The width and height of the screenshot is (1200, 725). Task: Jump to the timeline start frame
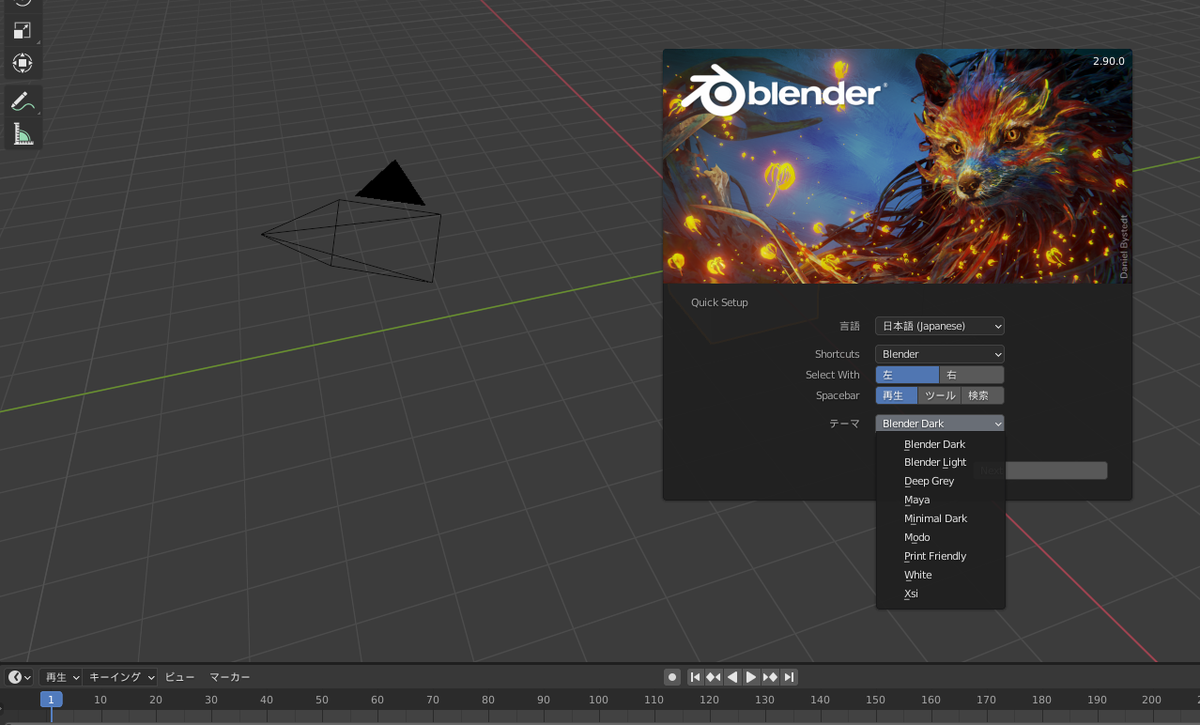coord(695,677)
